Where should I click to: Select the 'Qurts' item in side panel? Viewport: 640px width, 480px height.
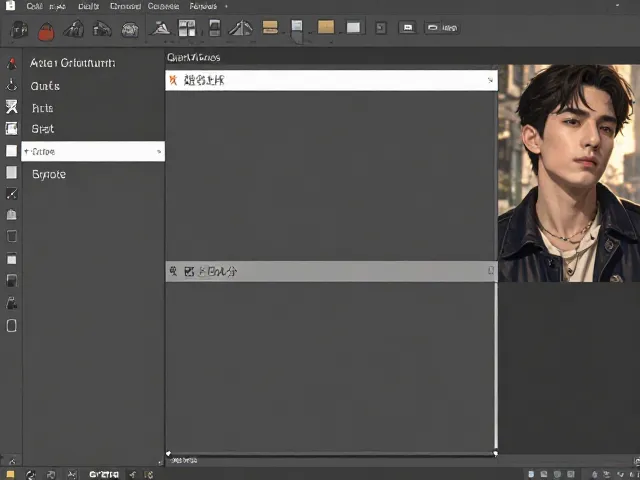pyautogui.click(x=45, y=86)
